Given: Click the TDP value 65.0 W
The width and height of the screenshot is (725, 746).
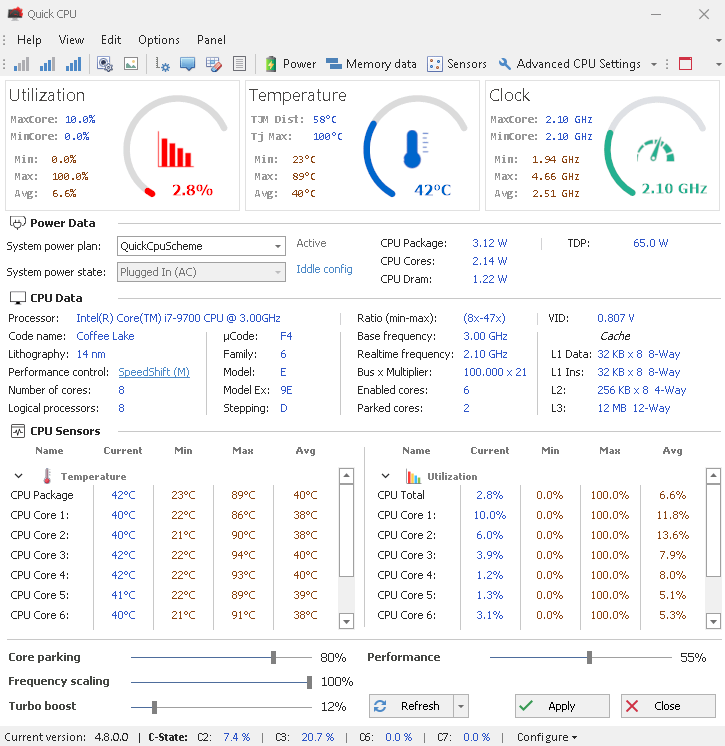Looking at the screenshot, I should (x=650, y=243).
